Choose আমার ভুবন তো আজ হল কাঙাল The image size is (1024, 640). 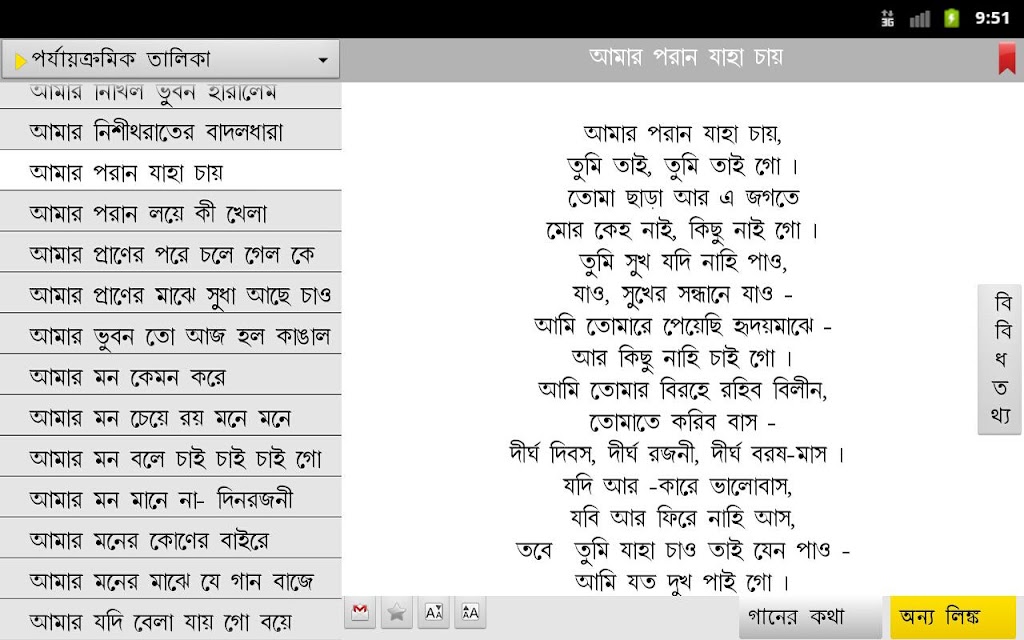170,334
